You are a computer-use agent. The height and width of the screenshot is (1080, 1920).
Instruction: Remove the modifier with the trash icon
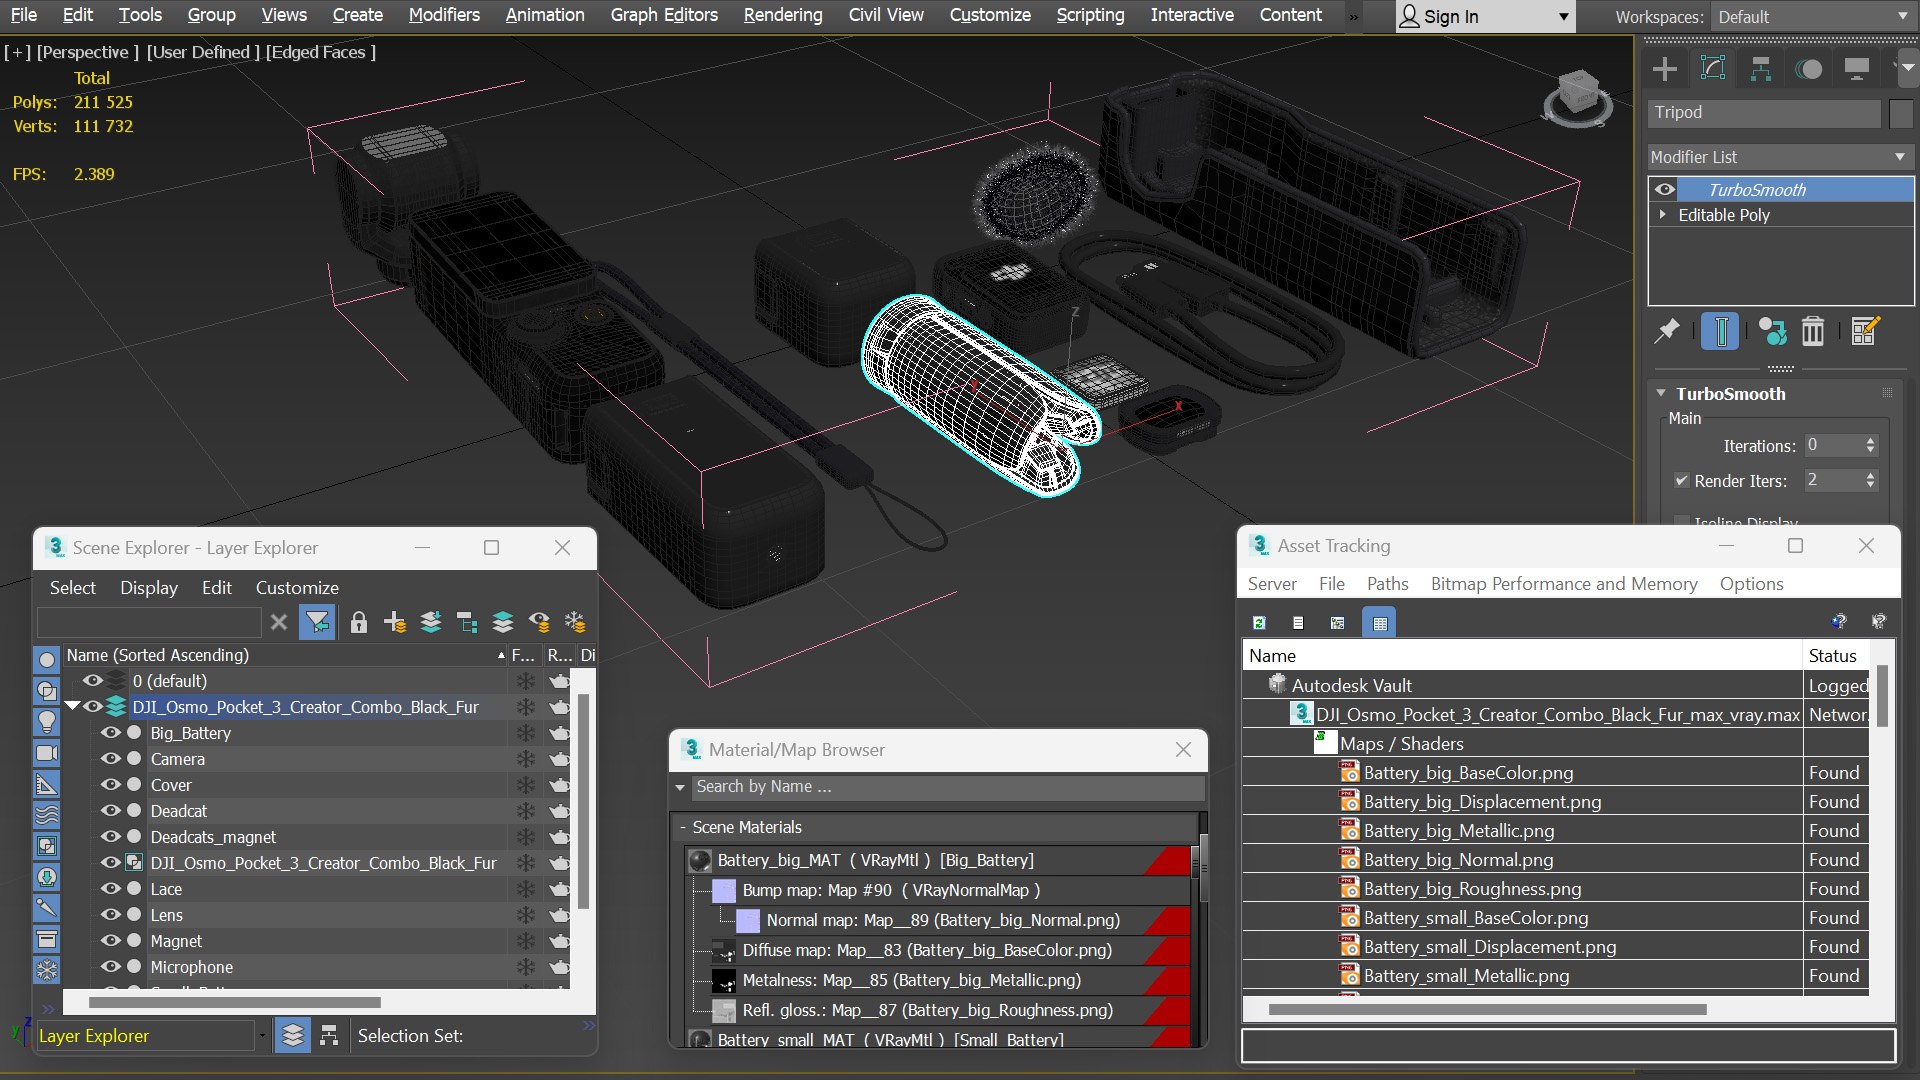coord(1813,331)
